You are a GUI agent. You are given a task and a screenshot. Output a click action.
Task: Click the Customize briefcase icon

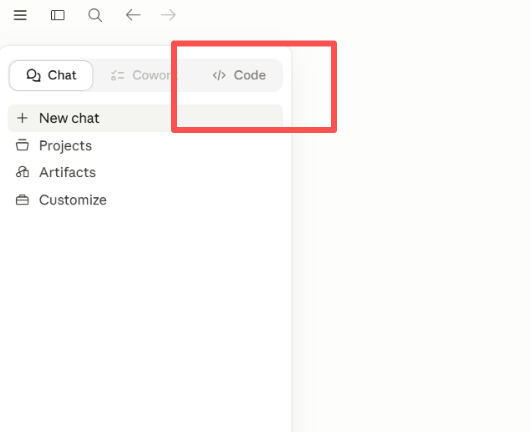22,200
